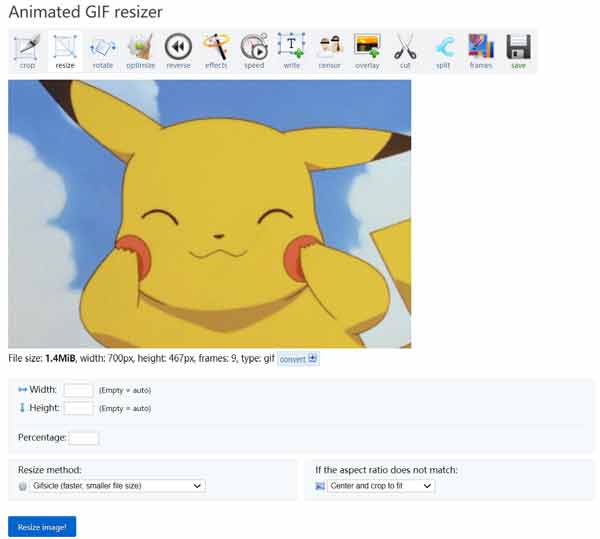600x539 pixels.
Task: Expand the aspect ratio mismatch dropdown
Action: point(381,486)
